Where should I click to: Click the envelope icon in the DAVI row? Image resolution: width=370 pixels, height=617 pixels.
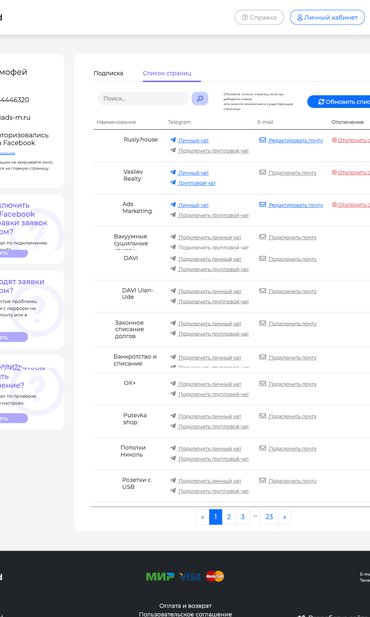263,259
